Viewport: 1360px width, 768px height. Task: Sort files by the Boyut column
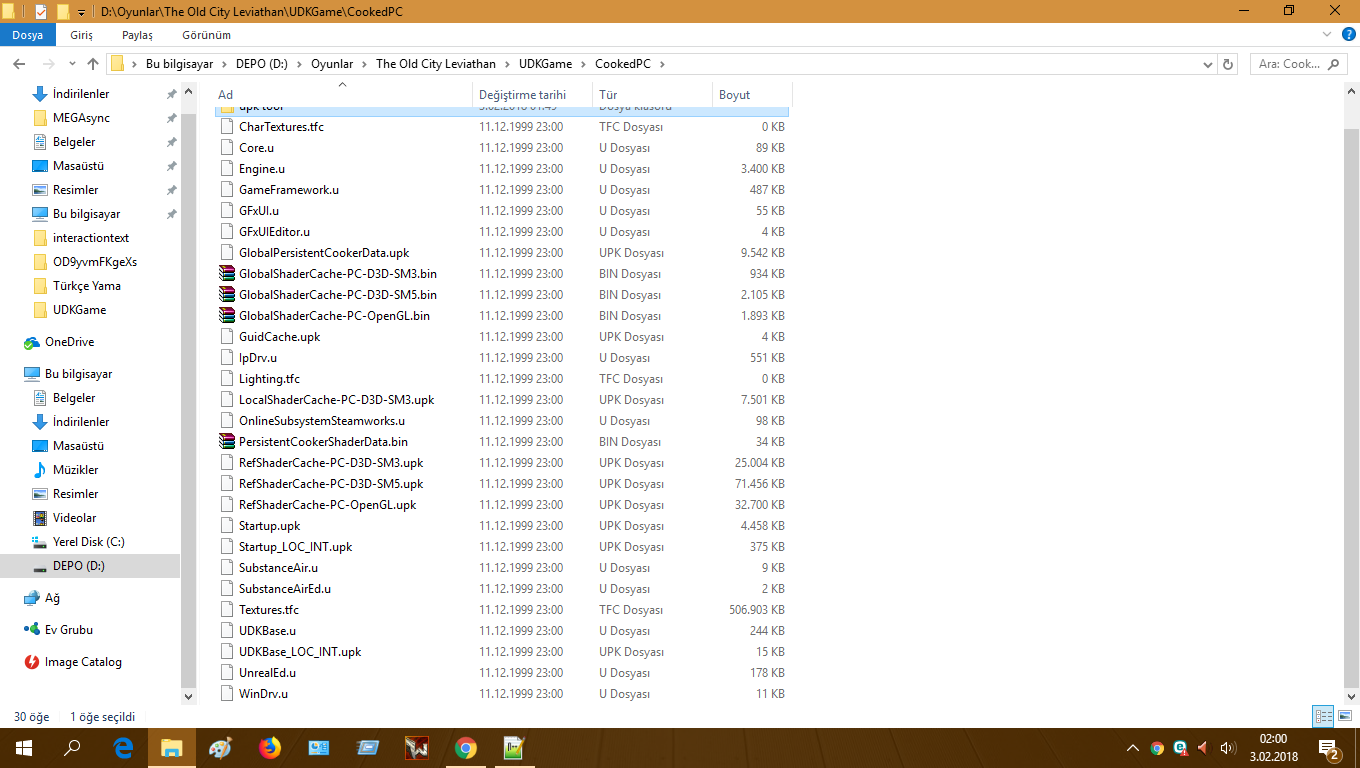[x=751, y=95]
